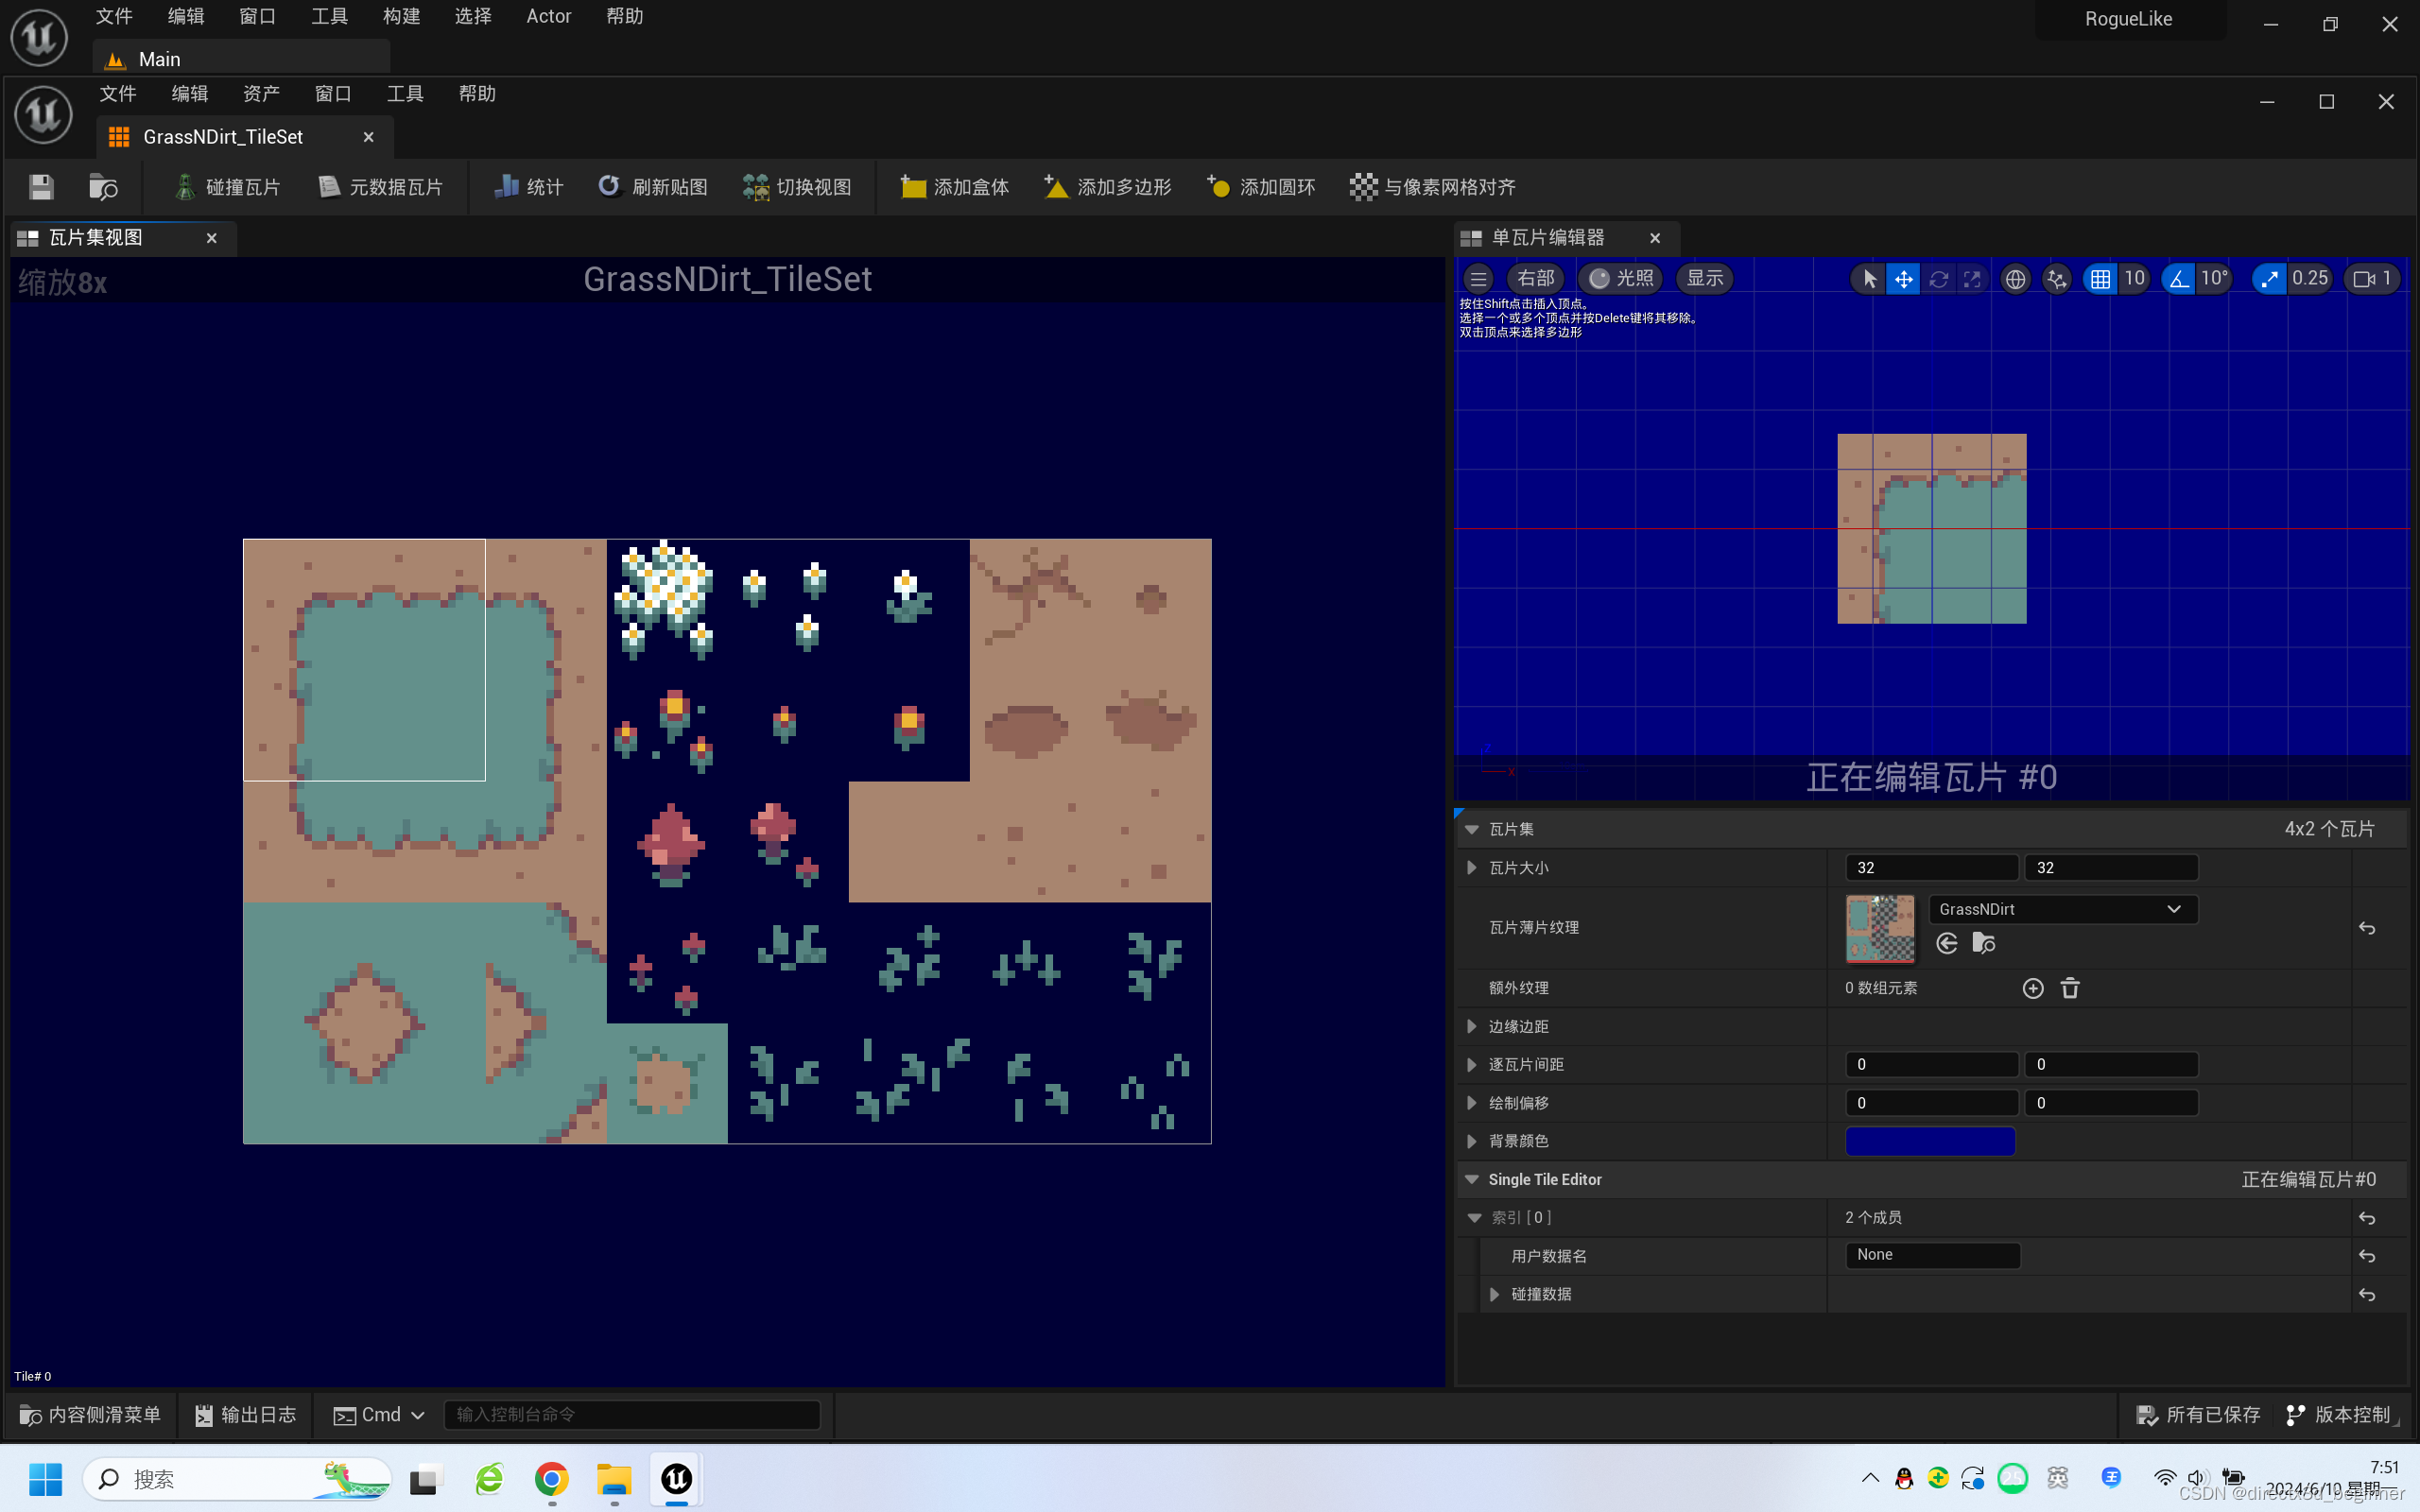The image size is (2420, 1512).
Task: Add a circle with 添加圆环
Action: coord(1261,187)
